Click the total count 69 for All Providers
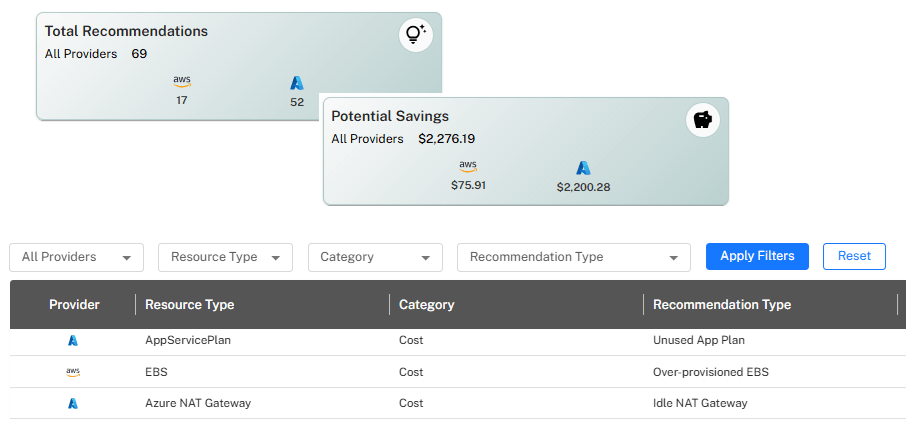Image resolution: width=924 pixels, height=428 pixels. 139,54
